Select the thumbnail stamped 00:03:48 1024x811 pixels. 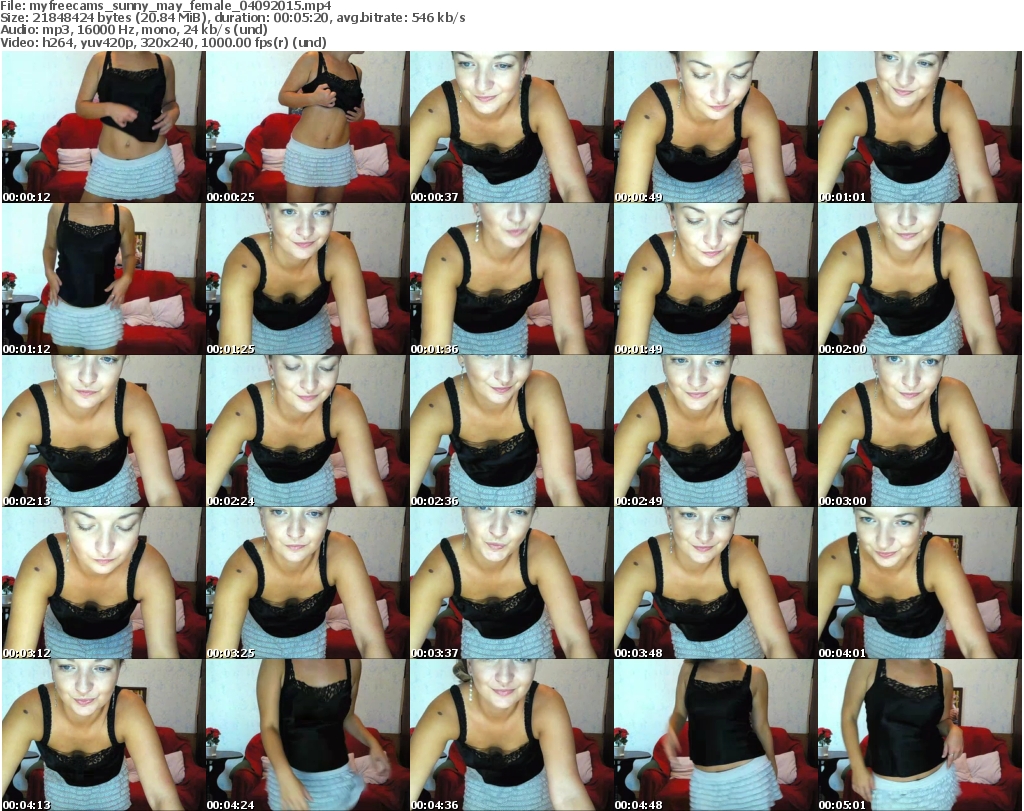(x=715, y=583)
